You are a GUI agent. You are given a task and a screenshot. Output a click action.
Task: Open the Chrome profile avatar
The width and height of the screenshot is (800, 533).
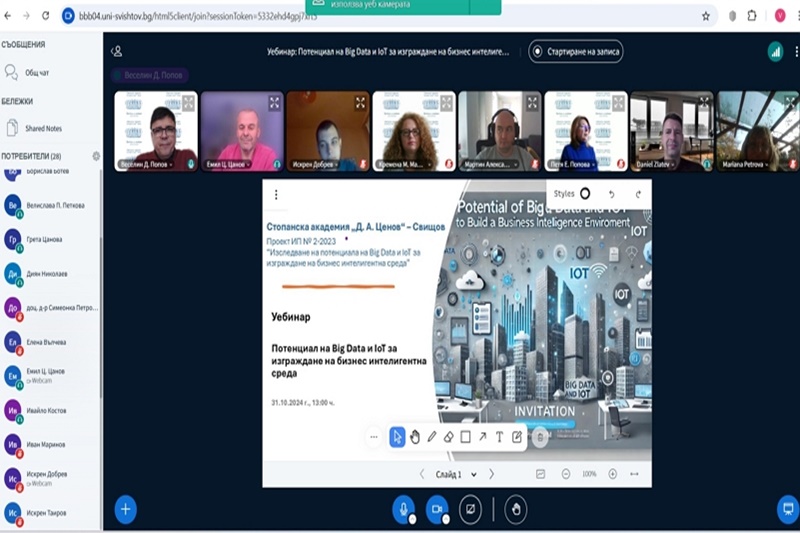tap(780, 16)
